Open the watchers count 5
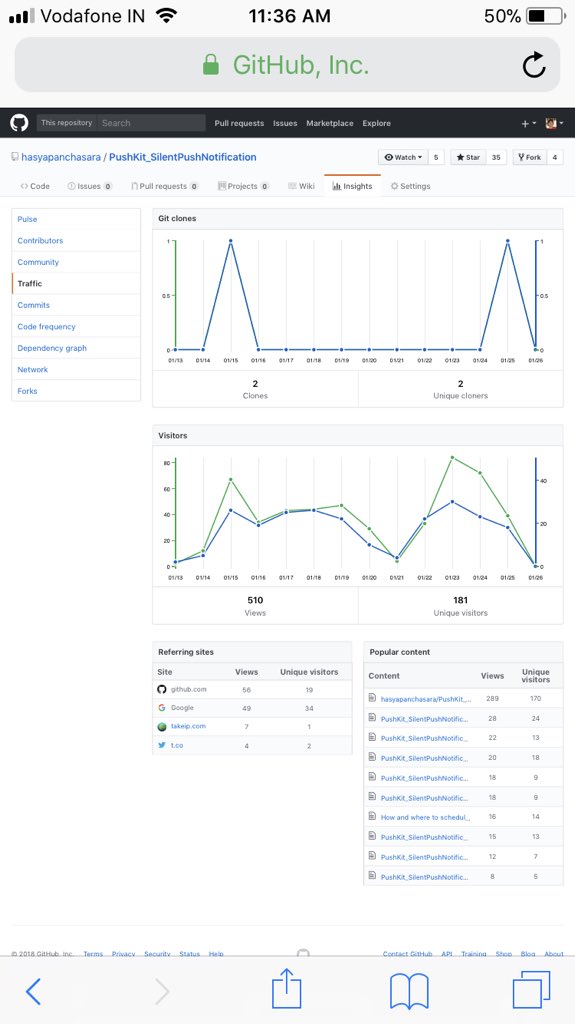Screen dimensions: 575x1024 [436, 157]
